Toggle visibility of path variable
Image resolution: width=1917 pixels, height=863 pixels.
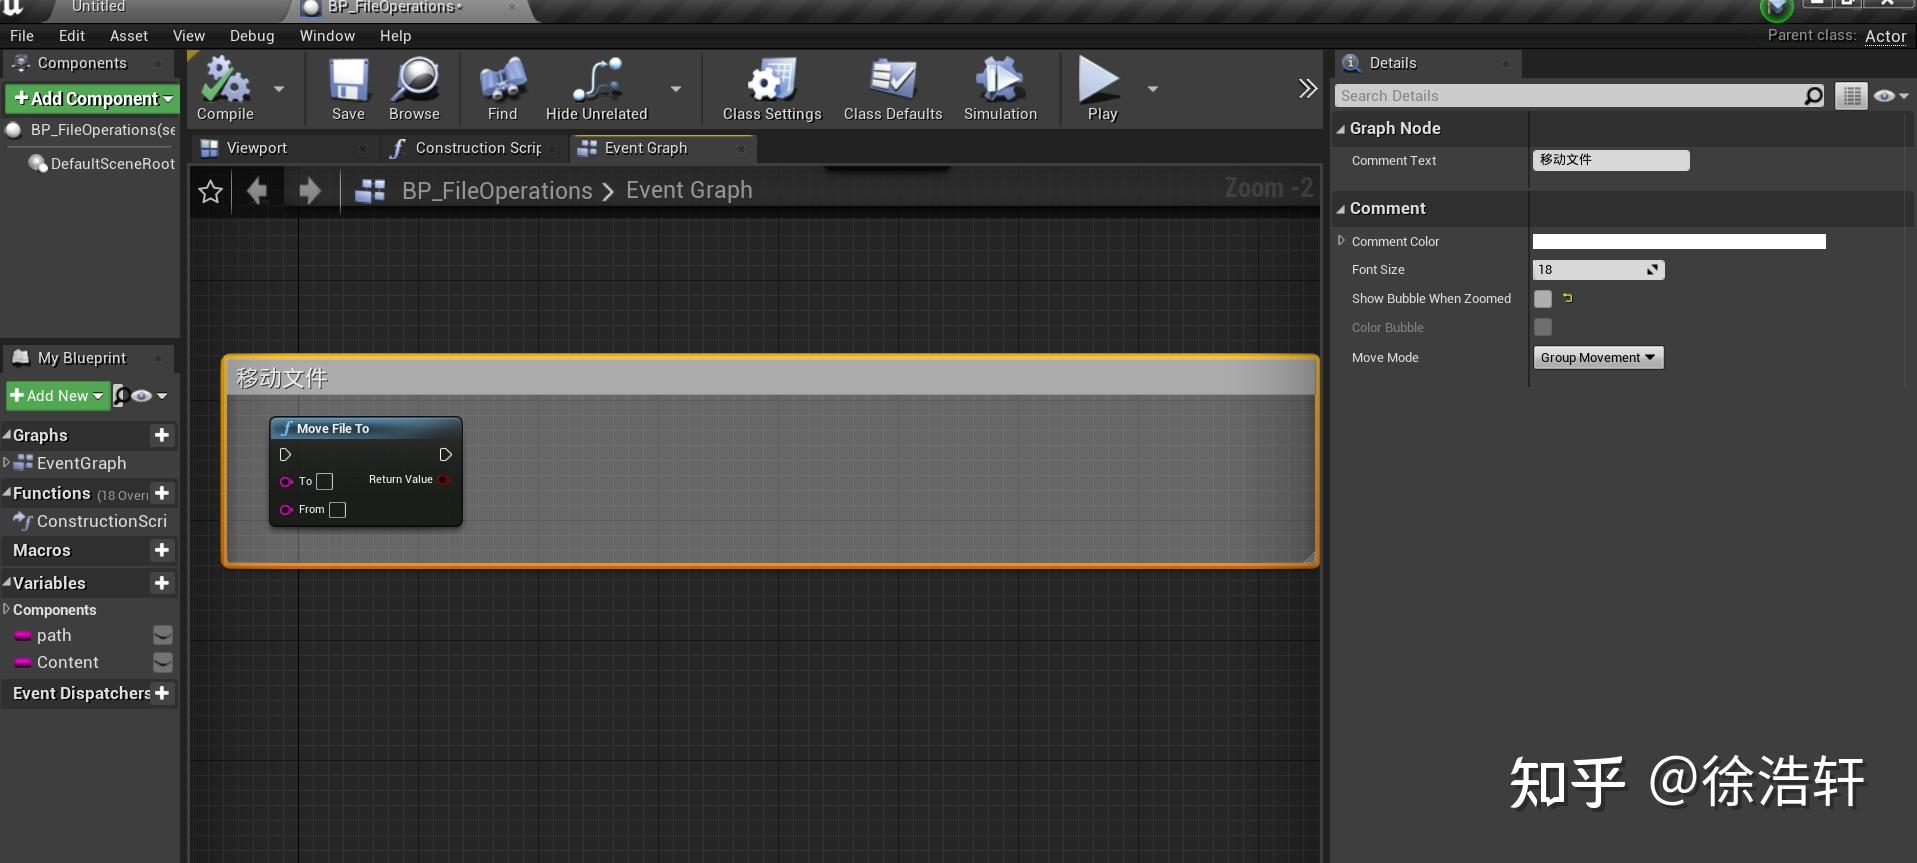pyautogui.click(x=163, y=635)
